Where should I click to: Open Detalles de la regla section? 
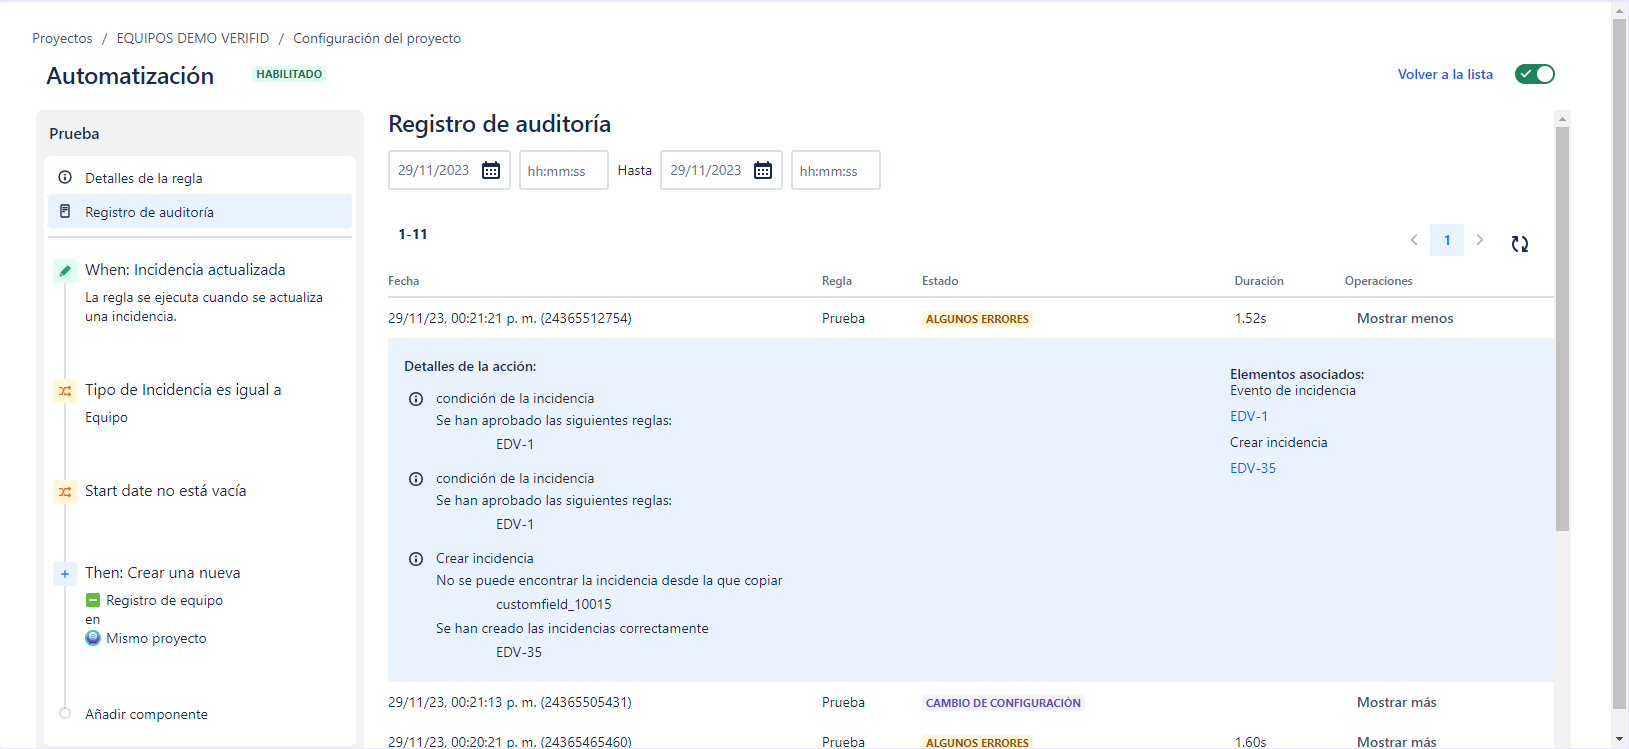point(200,177)
